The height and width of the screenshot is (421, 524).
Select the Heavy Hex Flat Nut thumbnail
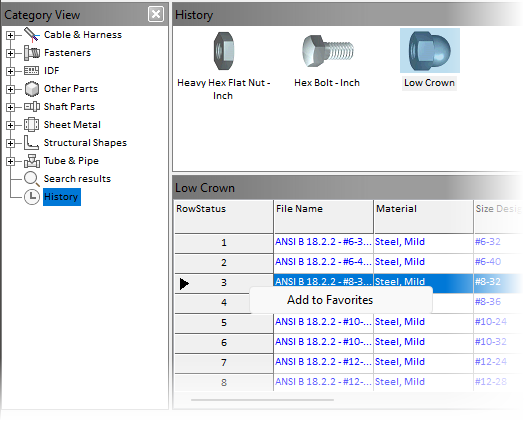point(224,51)
